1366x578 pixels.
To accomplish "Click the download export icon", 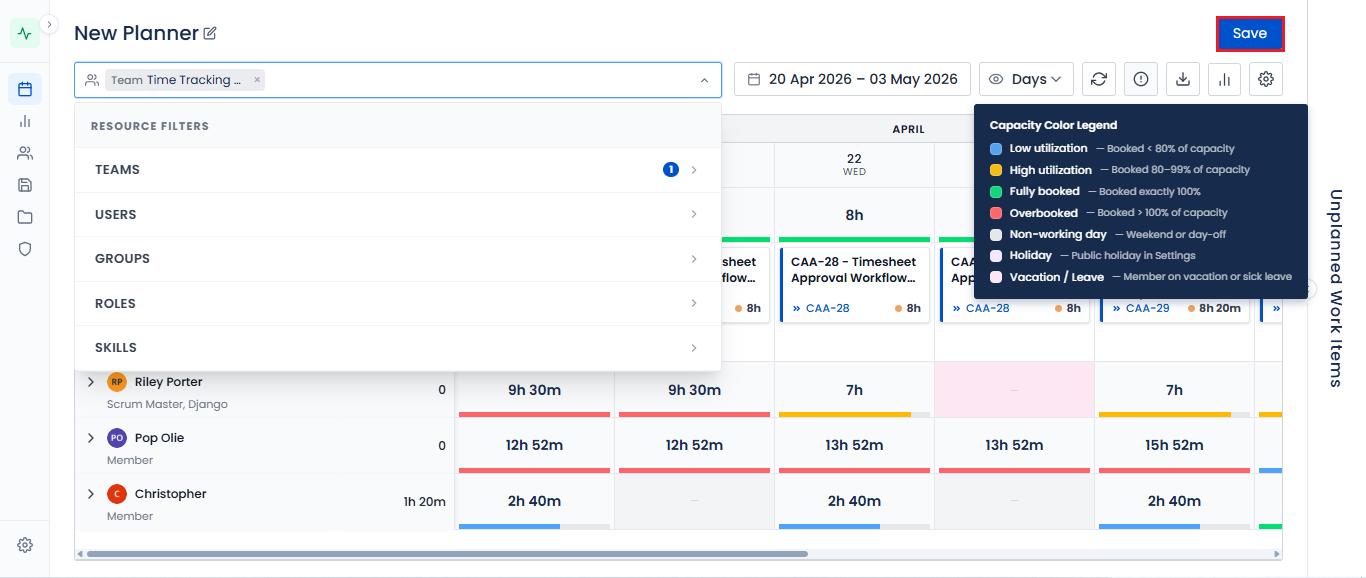I will click(x=1183, y=79).
